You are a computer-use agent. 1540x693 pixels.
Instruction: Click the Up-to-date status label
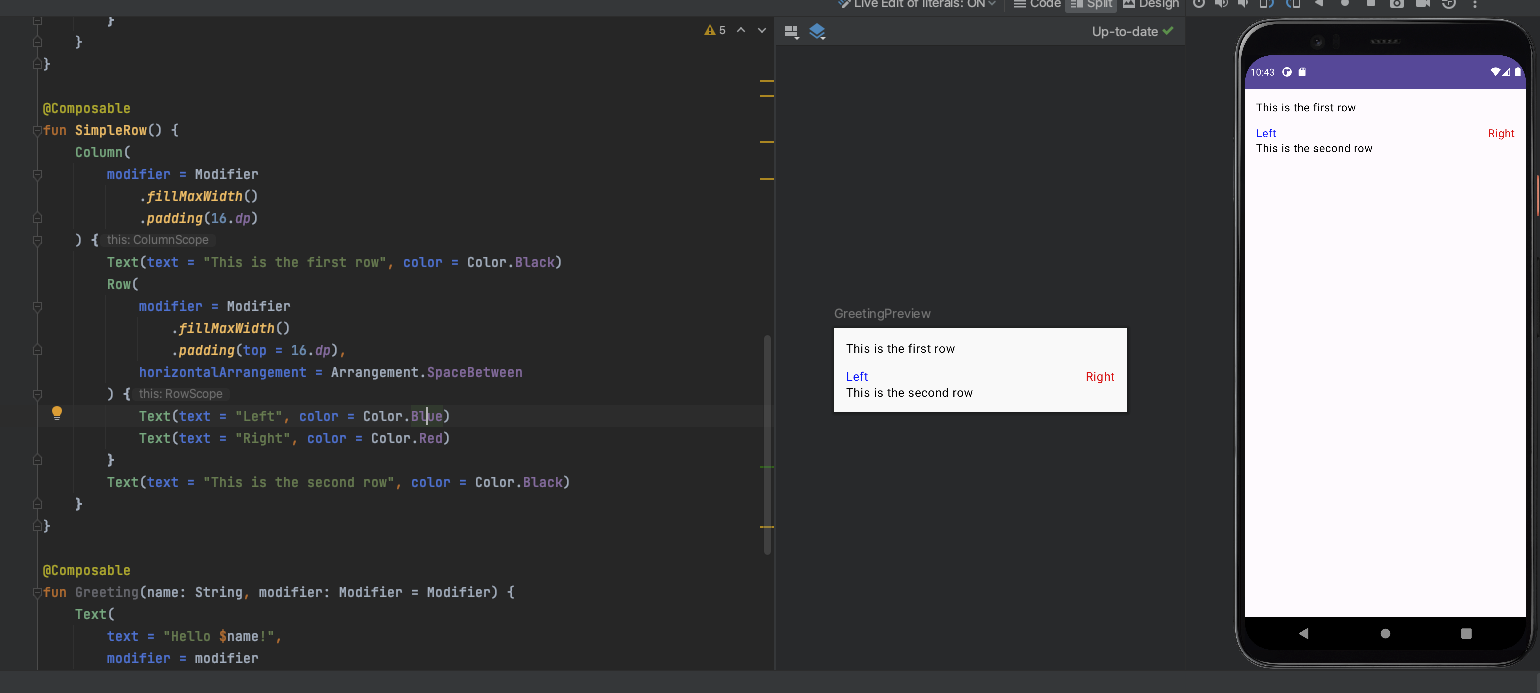[x=1125, y=31]
